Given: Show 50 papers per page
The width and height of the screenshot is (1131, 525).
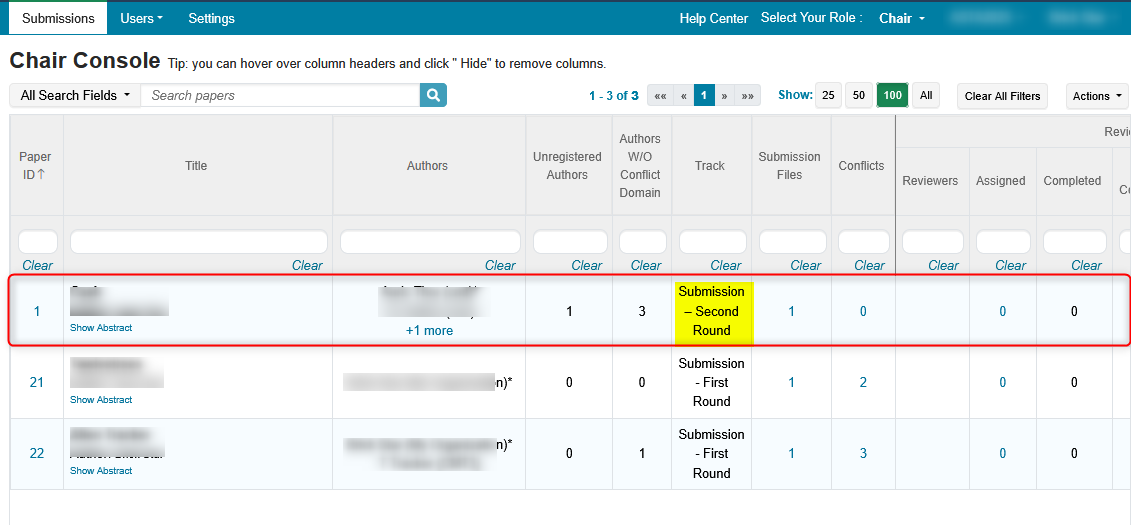Looking at the screenshot, I should point(859,95).
